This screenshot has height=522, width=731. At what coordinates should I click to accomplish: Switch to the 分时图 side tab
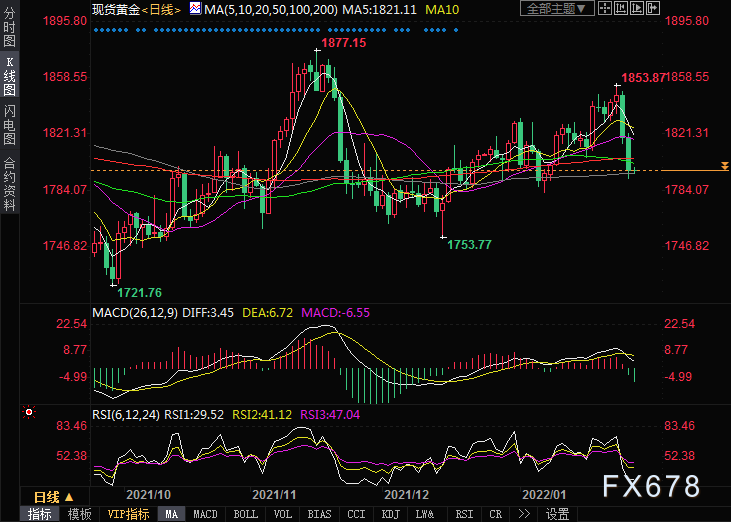9,27
